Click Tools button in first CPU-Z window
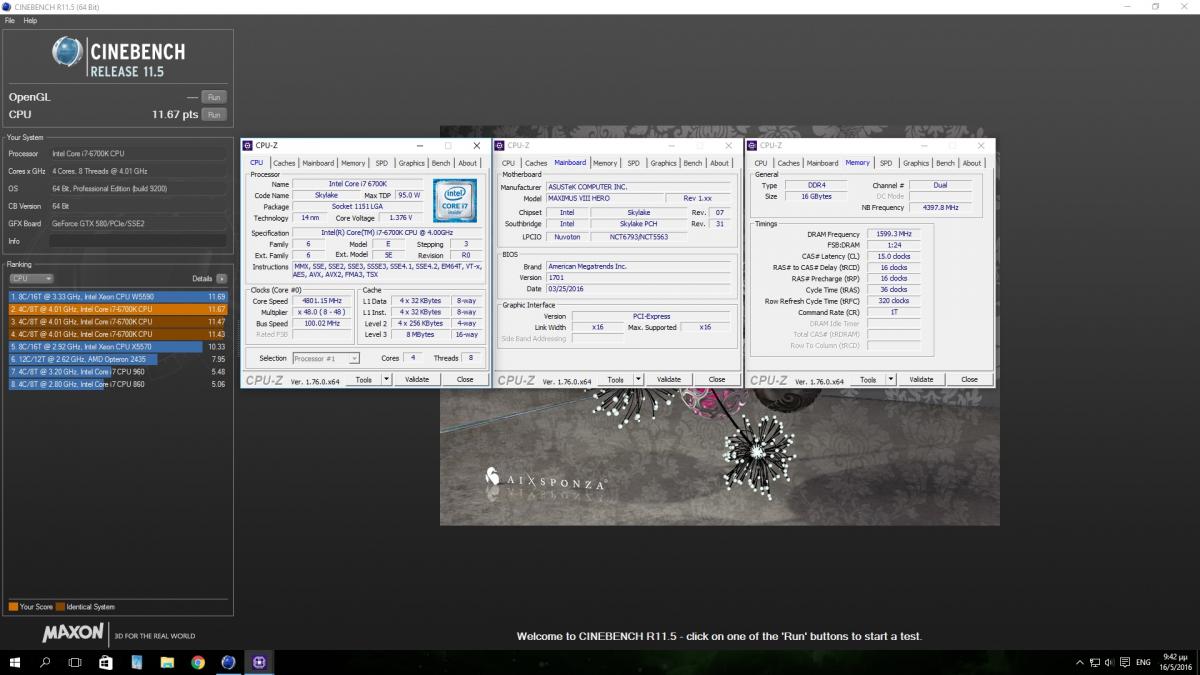The width and height of the screenshot is (1200, 675). (x=363, y=379)
